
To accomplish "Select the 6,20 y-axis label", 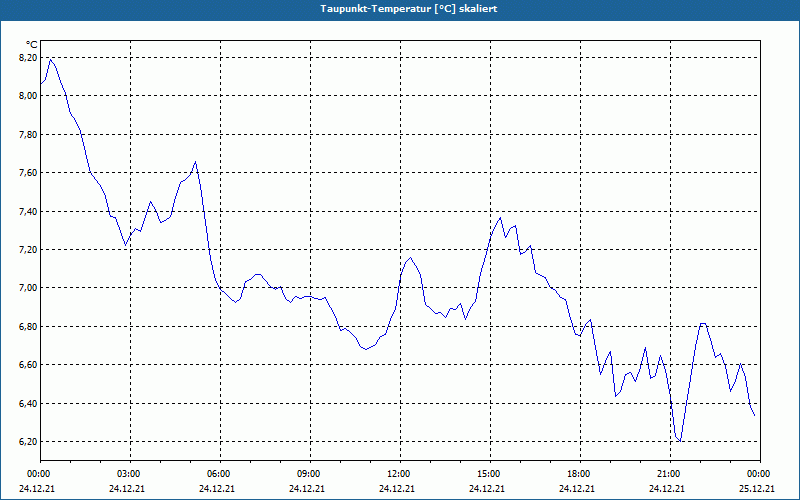I will click(28, 442).
